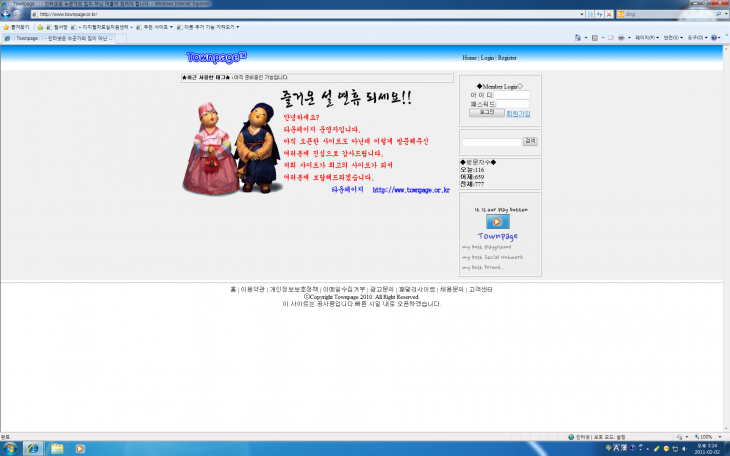Click 패밀리사이트 in the footer

tap(417, 289)
